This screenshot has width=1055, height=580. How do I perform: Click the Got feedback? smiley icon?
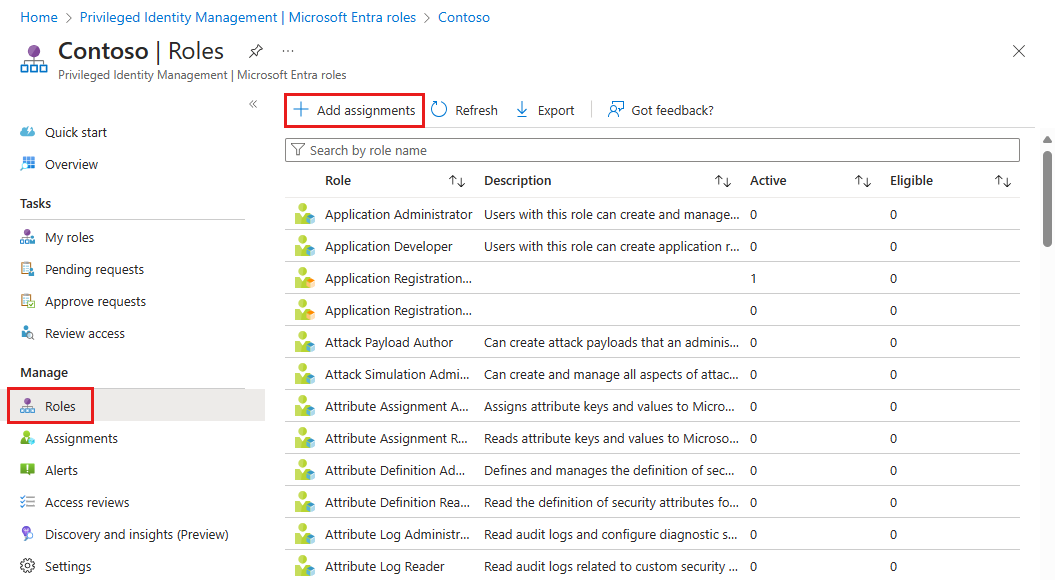617,110
